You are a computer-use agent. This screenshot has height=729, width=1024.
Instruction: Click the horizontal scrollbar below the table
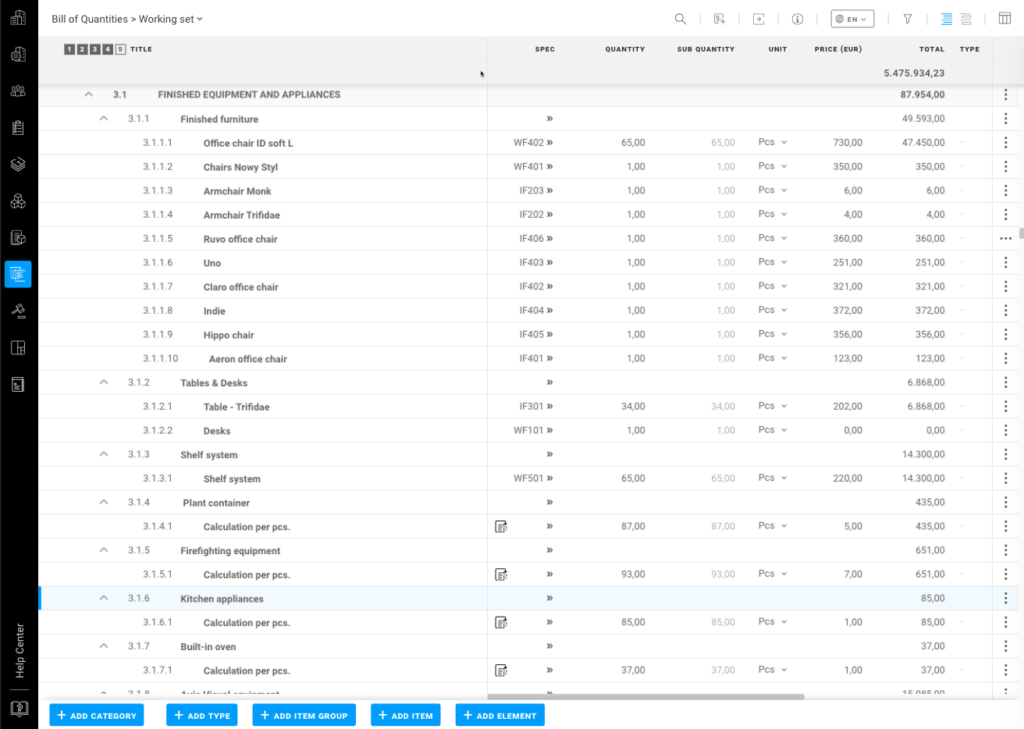(645, 696)
